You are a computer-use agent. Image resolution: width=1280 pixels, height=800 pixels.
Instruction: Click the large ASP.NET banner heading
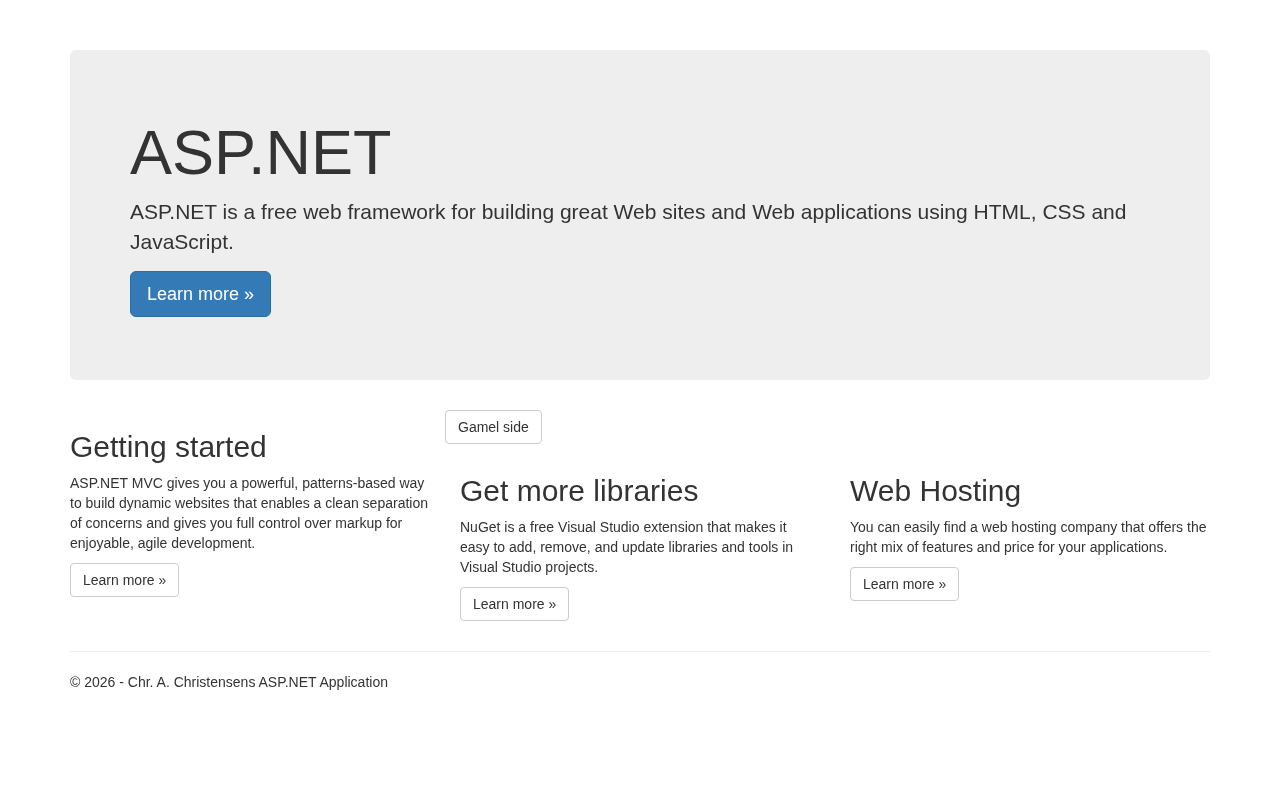point(260,153)
